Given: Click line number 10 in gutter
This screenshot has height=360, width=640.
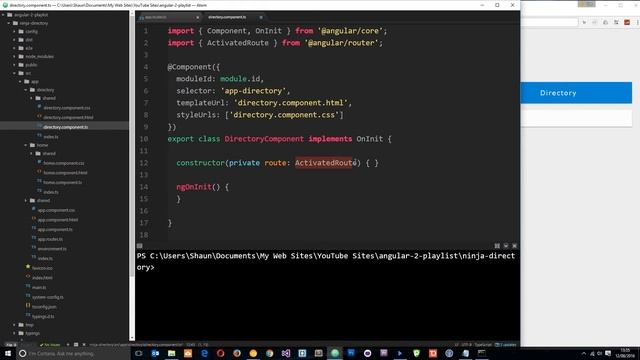Looking at the screenshot, I should [144, 139].
